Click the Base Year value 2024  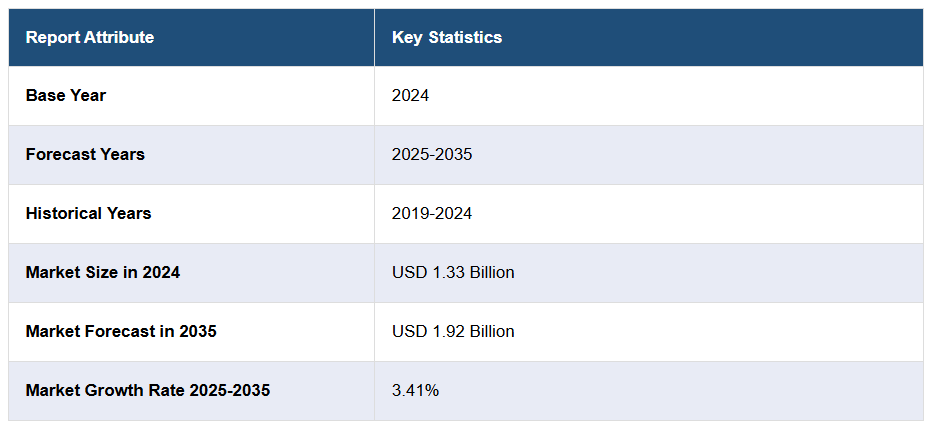coord(410,96)
